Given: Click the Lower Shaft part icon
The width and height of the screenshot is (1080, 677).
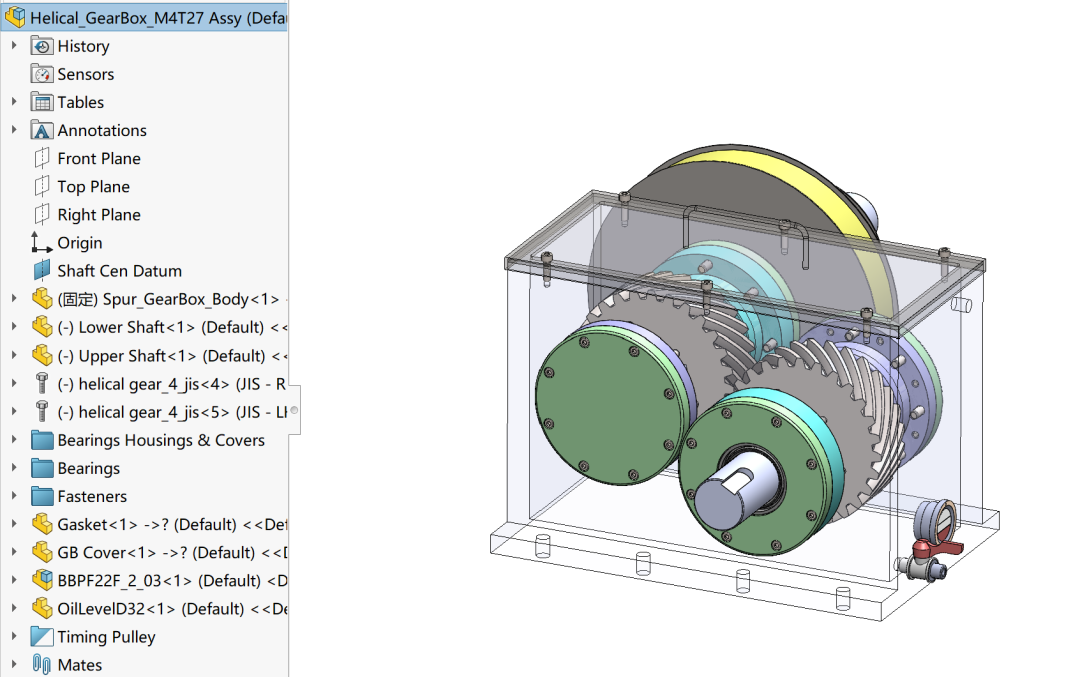Looking at the screenshot, I should pos(42,327).
